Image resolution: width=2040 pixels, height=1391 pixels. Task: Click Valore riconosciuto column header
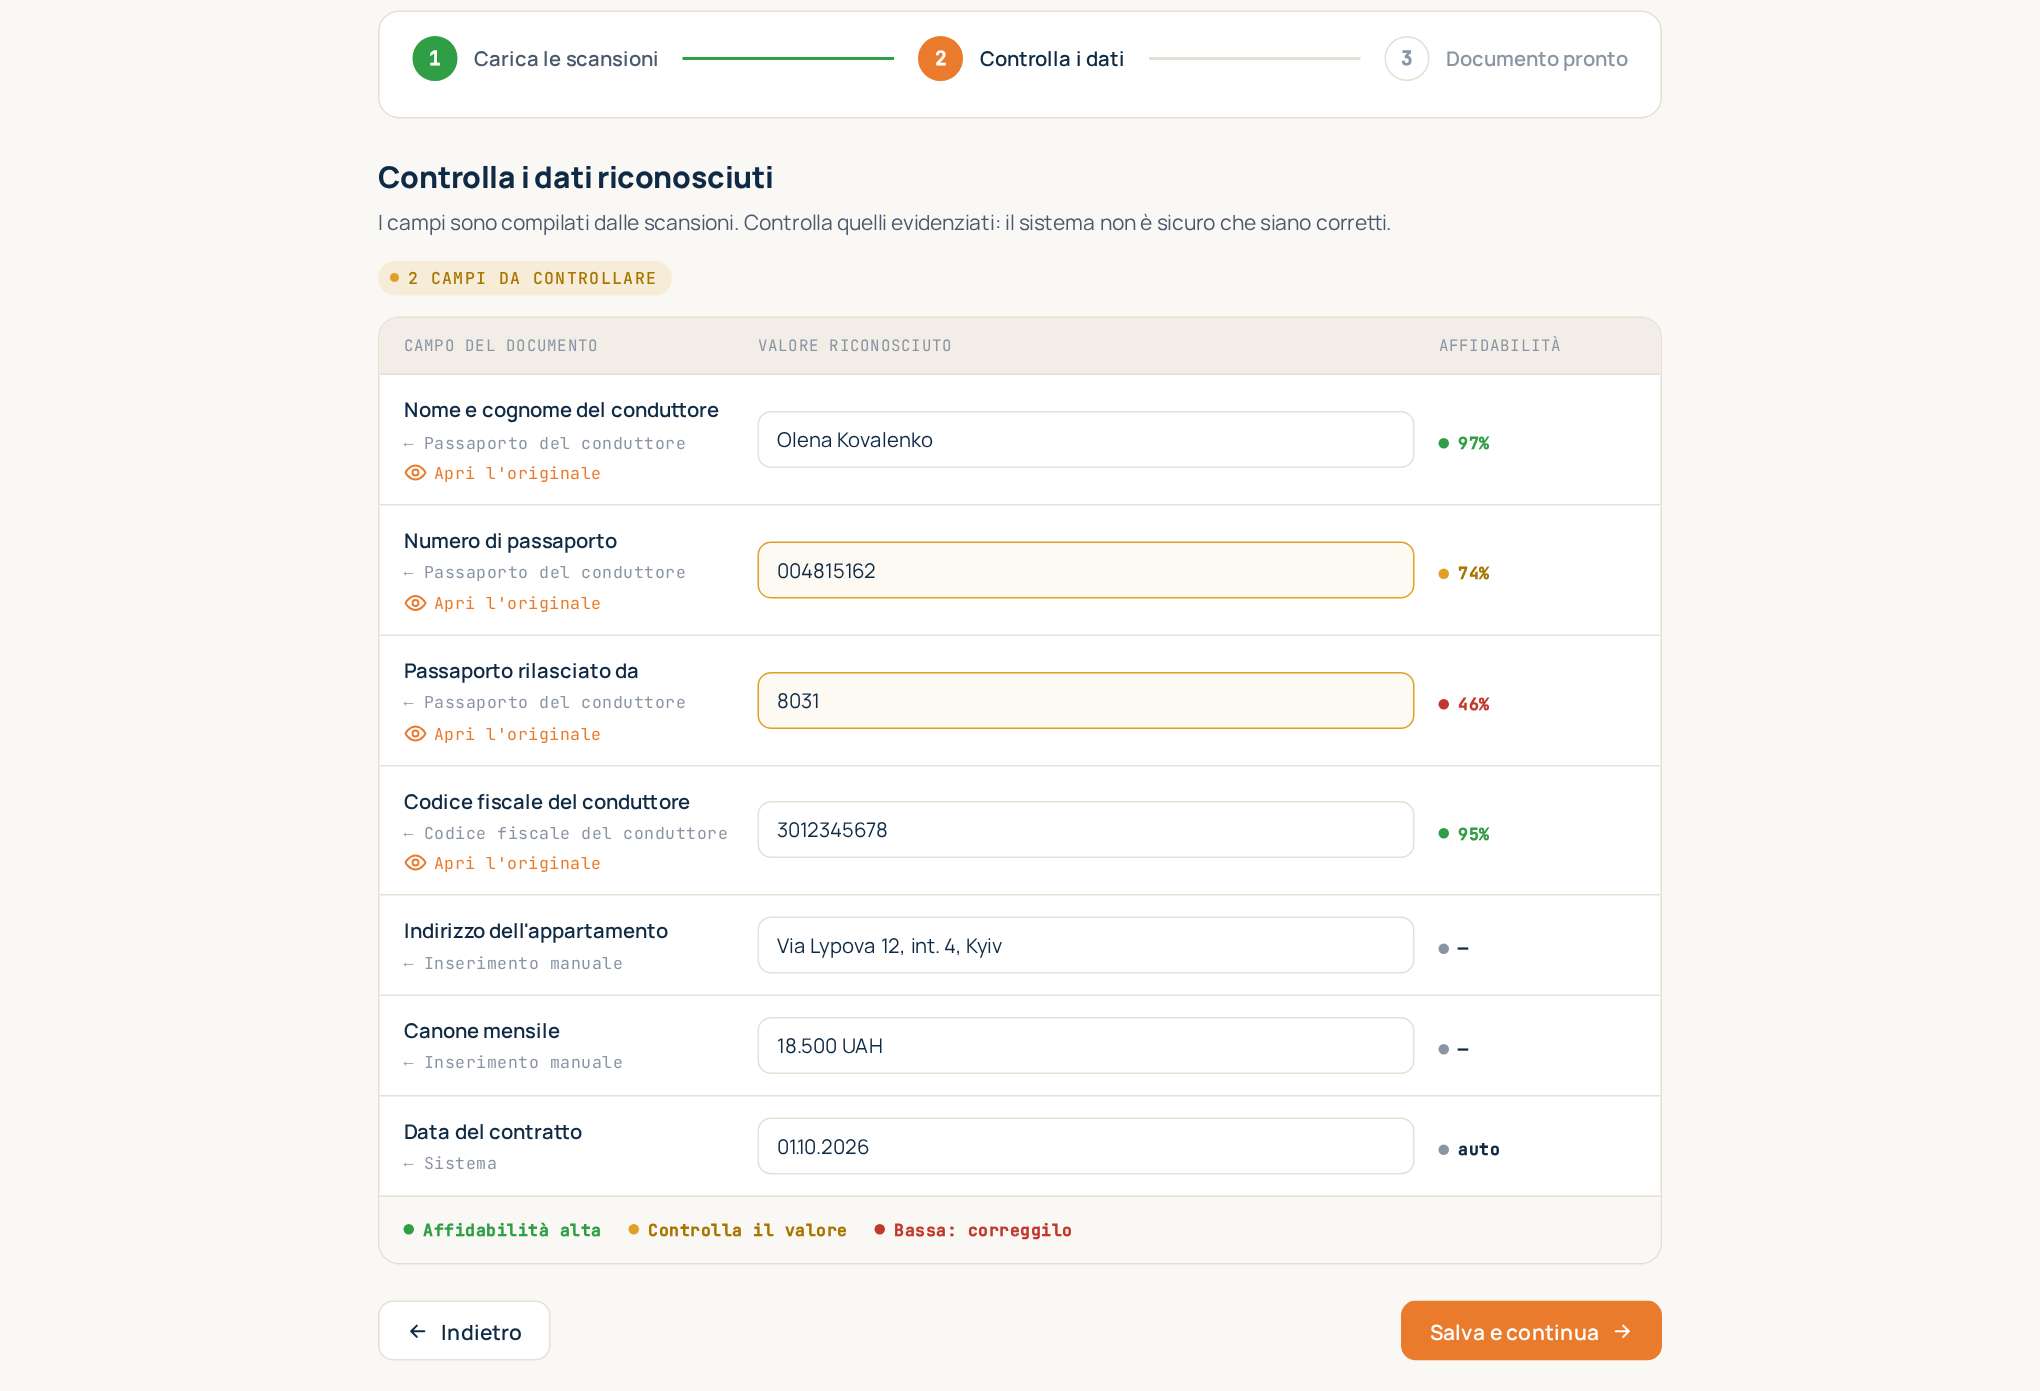(x=855, y=346)
